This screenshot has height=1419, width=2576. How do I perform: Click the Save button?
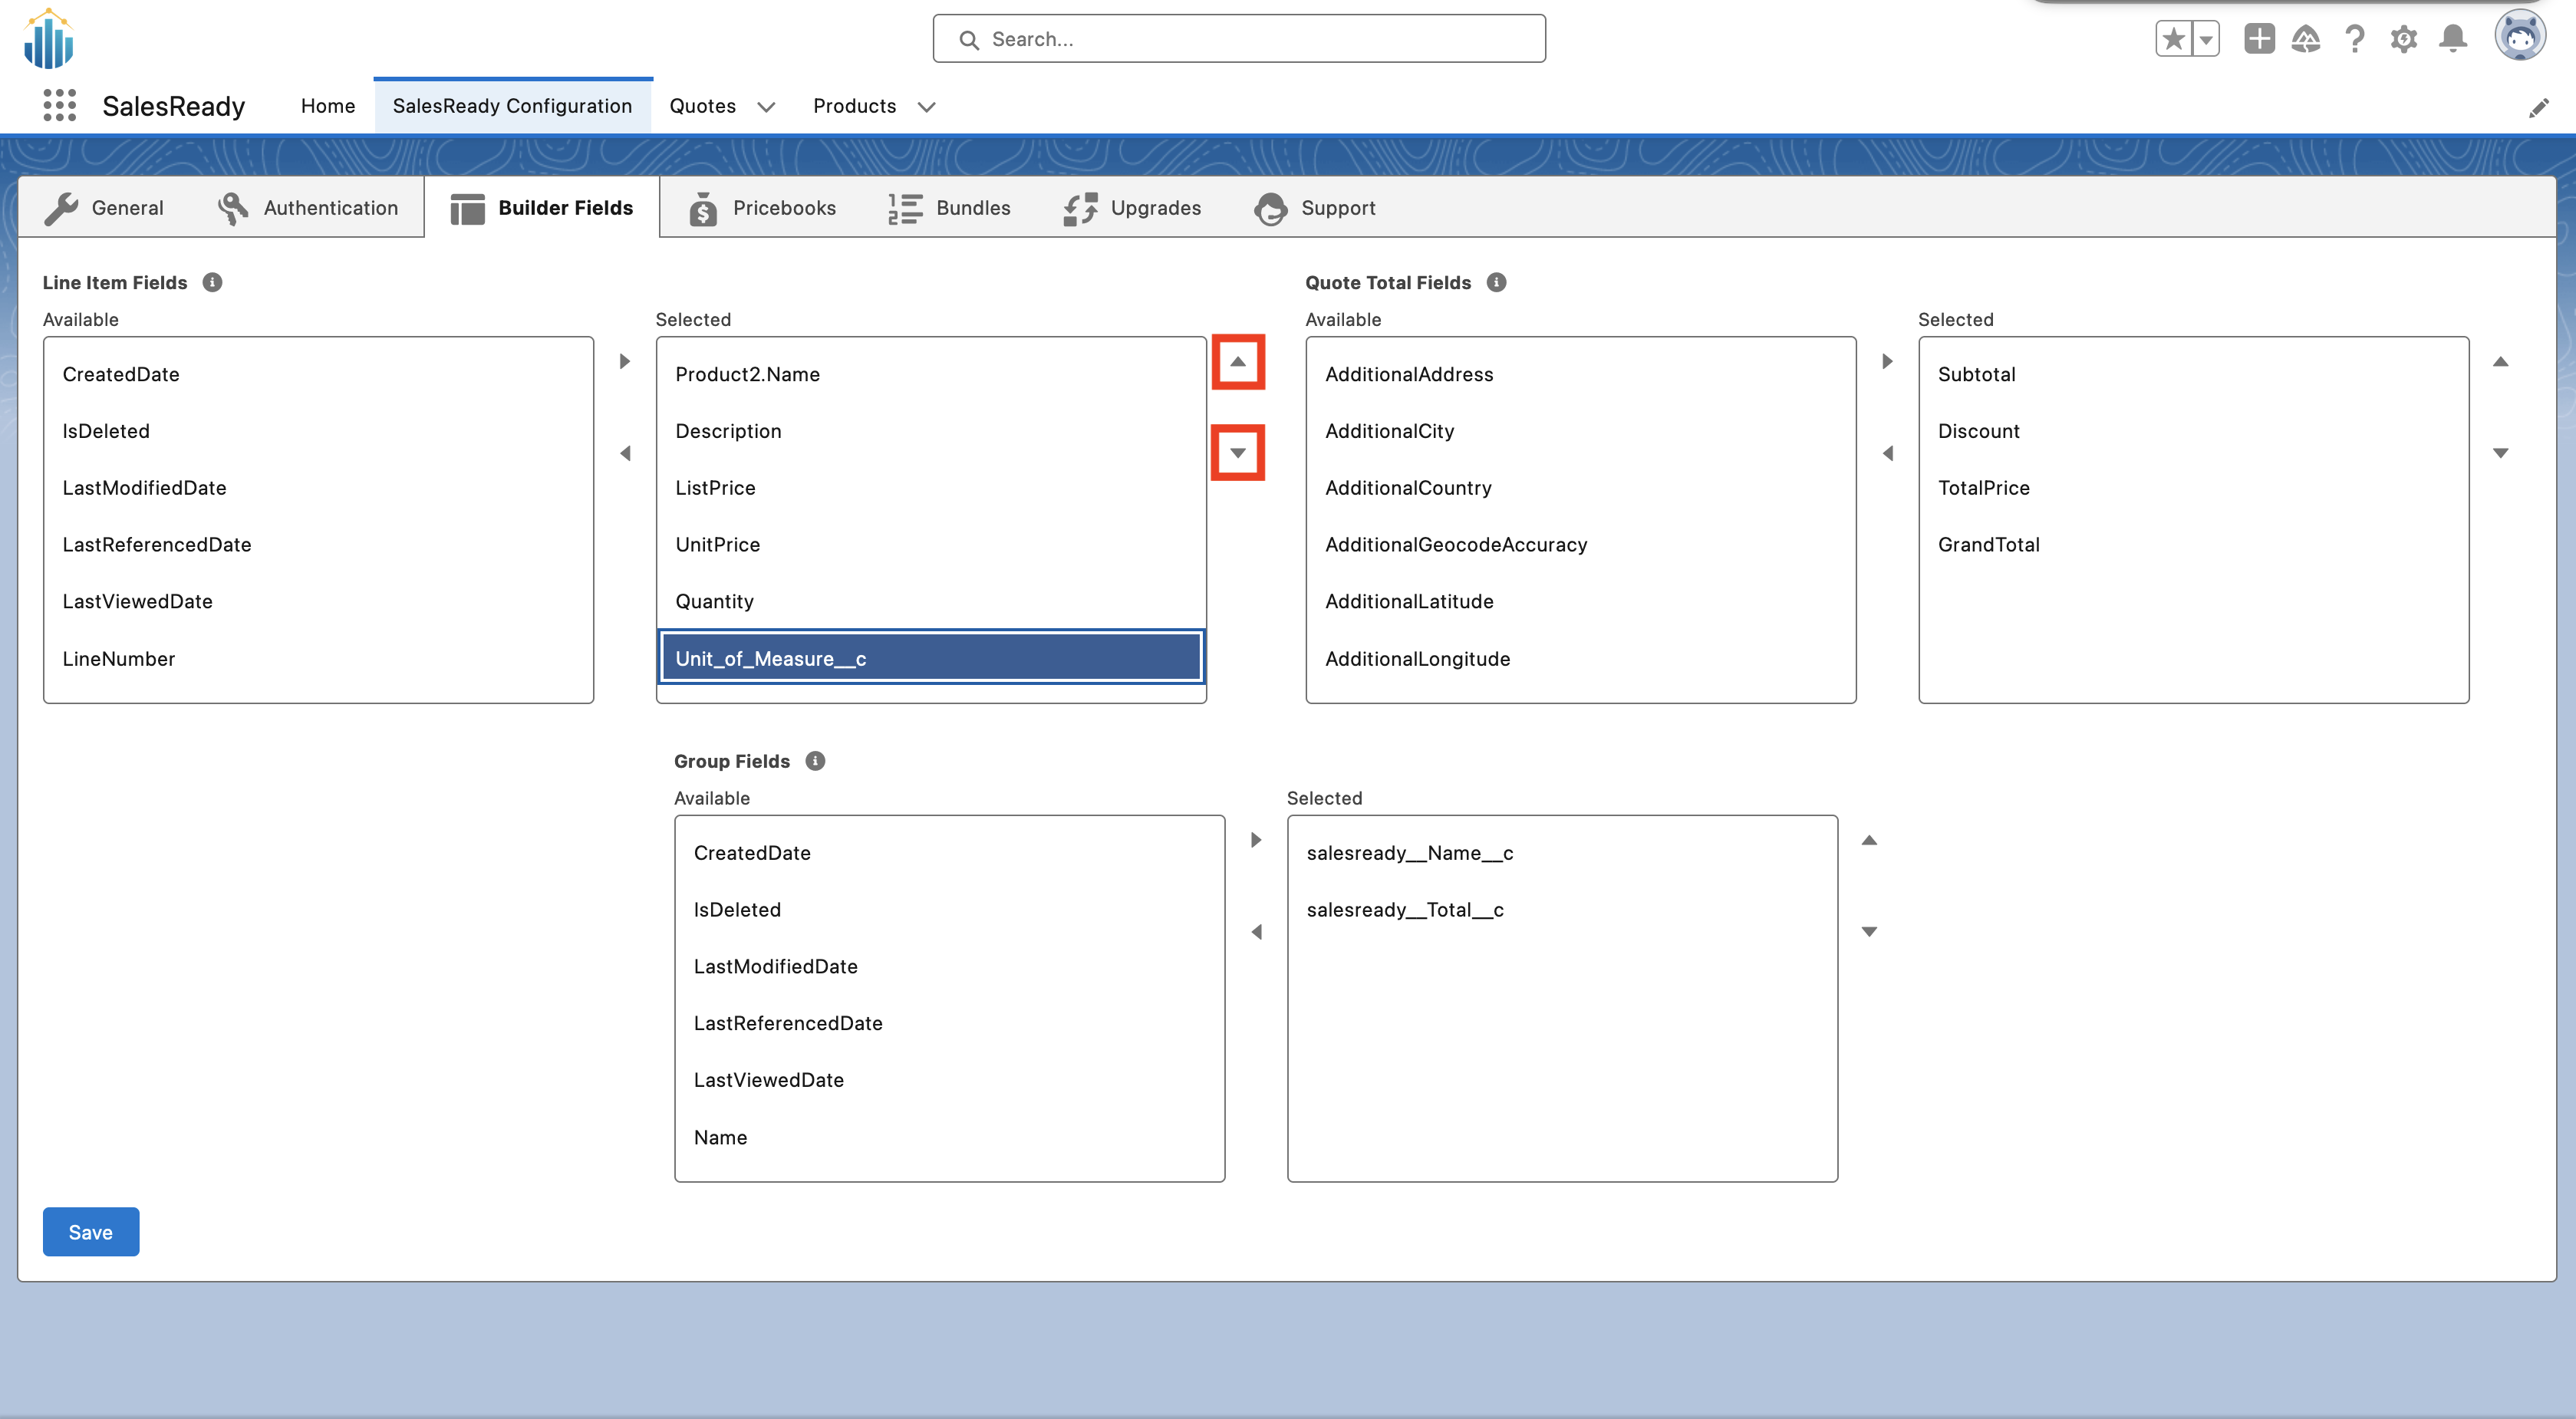[90, 1232]
